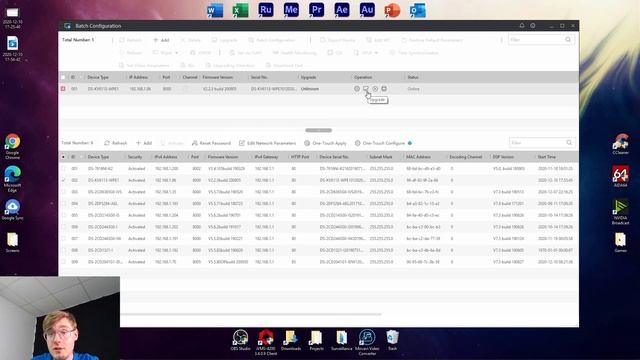640x360 pixels.
Task: Click Refresh in lower toolbar
Action: point(116,143)
